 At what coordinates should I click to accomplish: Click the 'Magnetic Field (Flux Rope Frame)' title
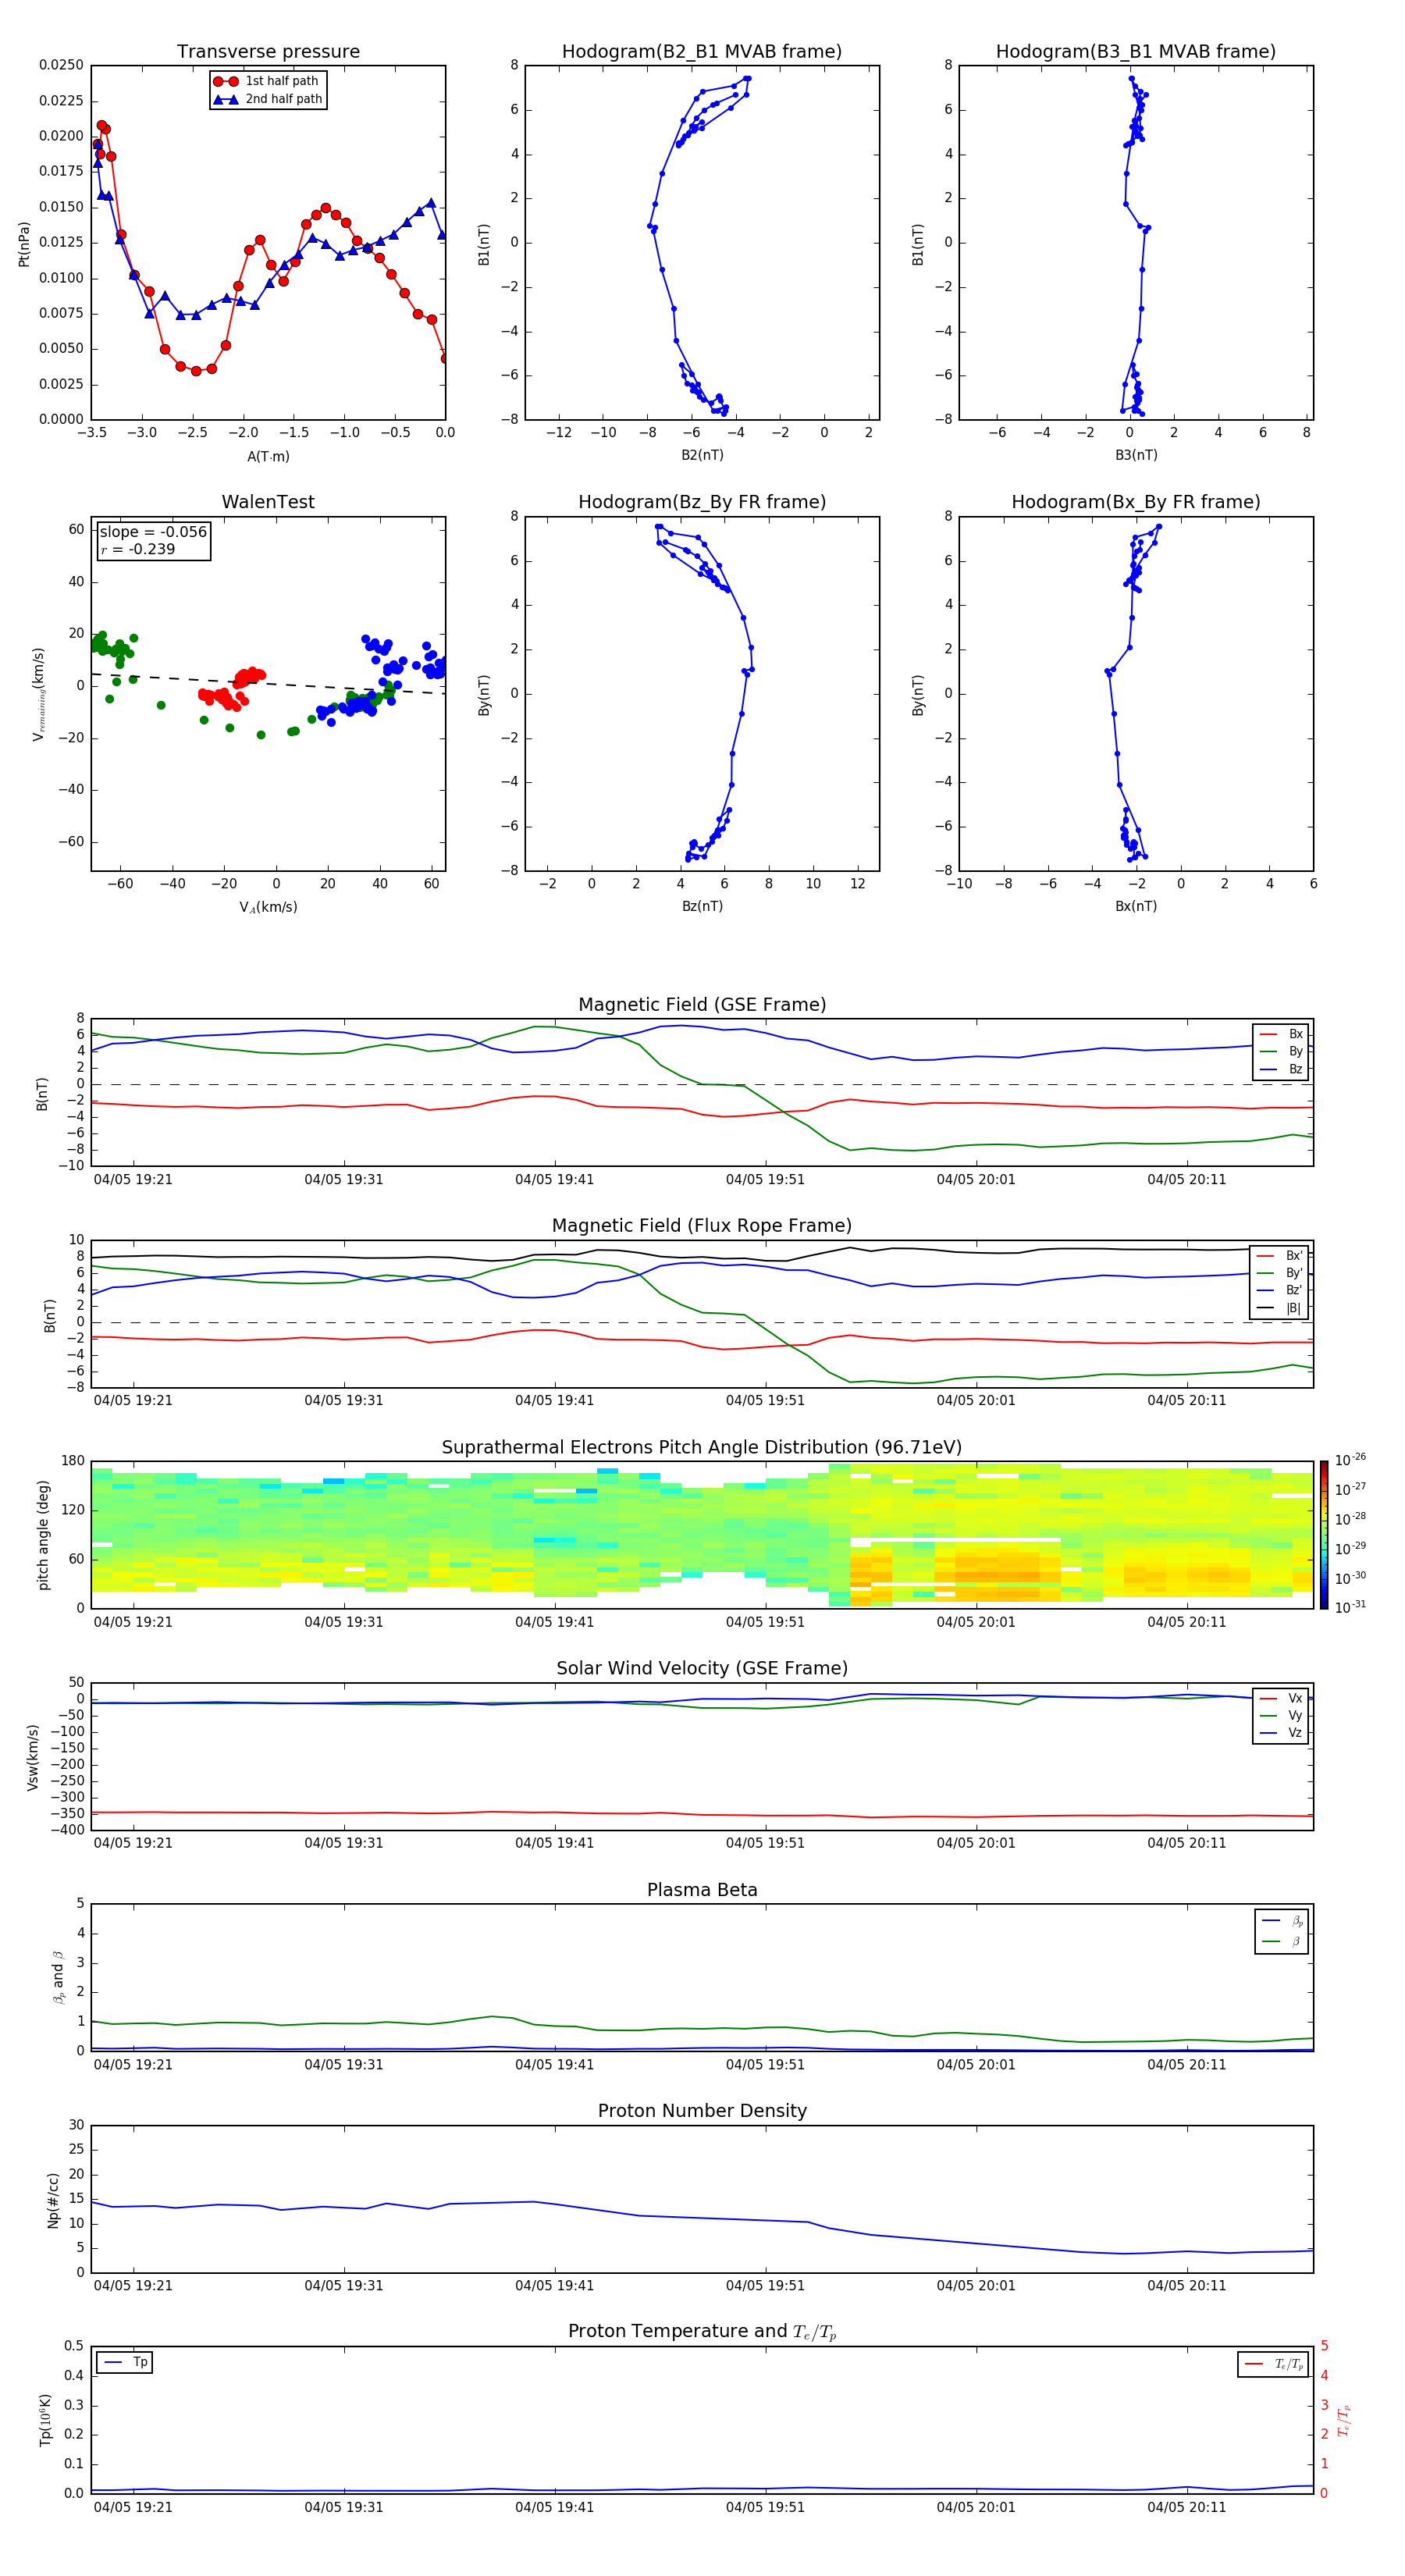pyautogui.click(x=702, y=1226)
